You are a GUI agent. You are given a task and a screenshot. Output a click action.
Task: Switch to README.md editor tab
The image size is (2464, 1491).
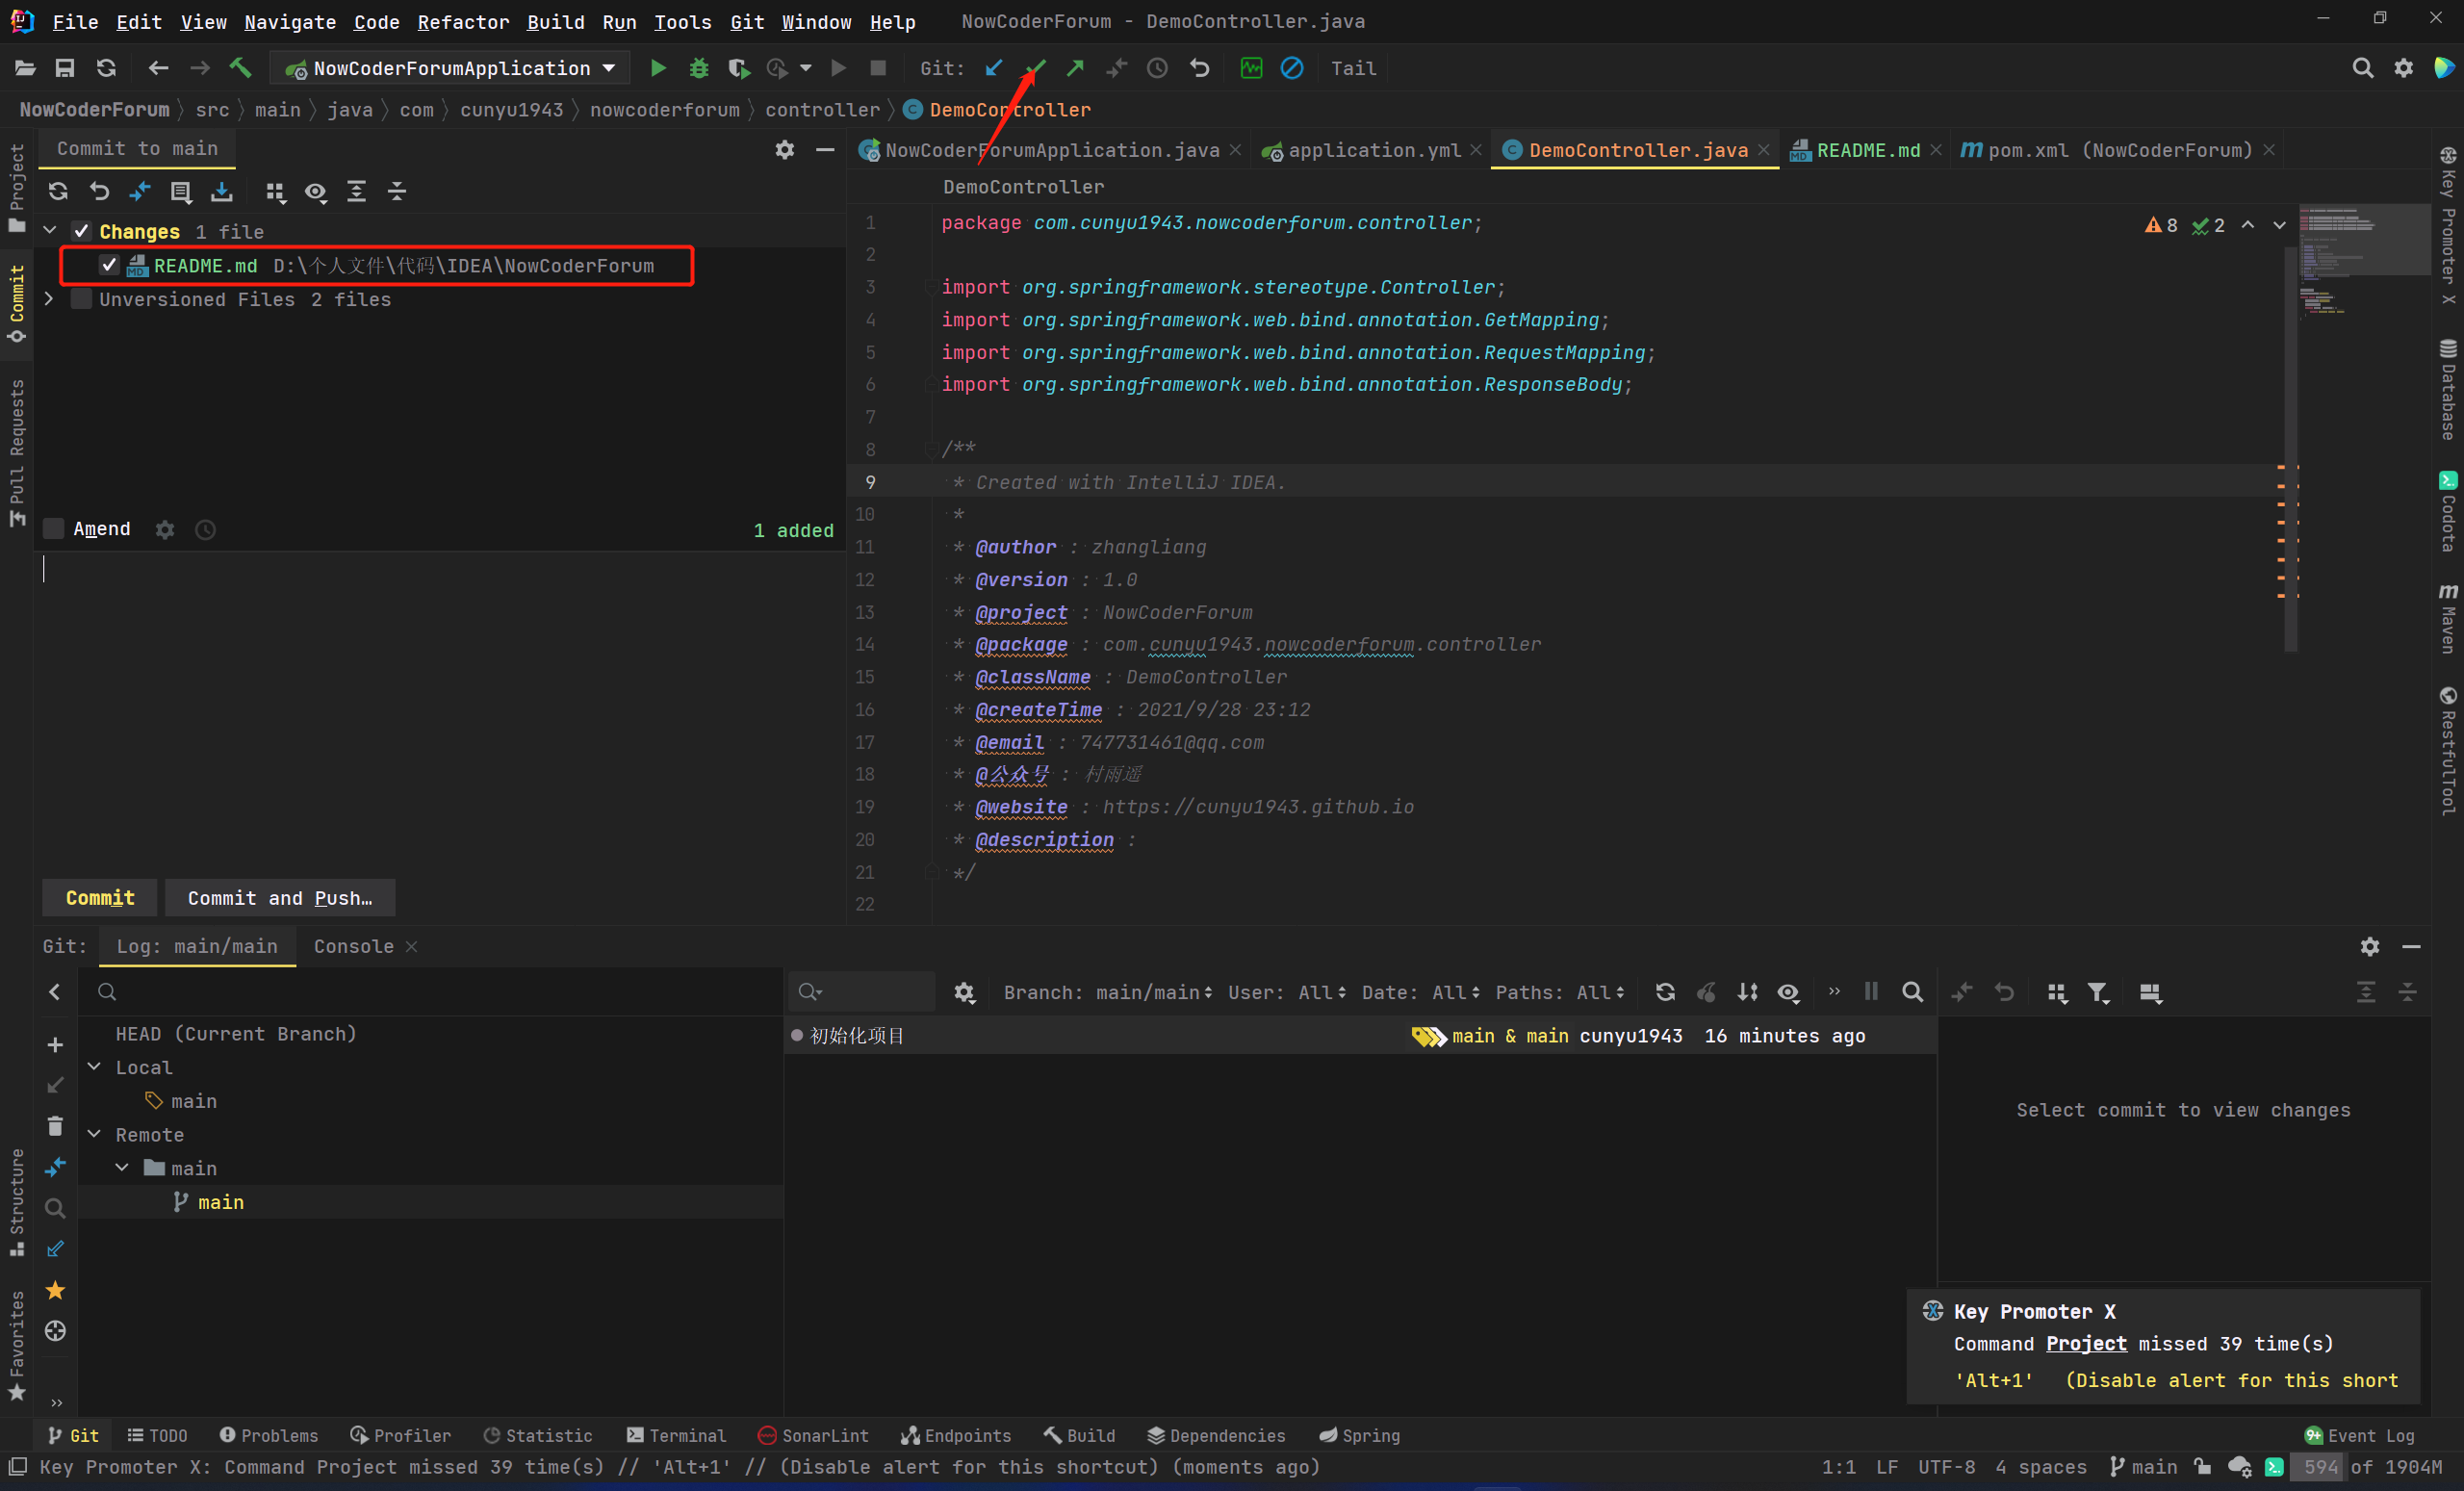point(1867,150)
